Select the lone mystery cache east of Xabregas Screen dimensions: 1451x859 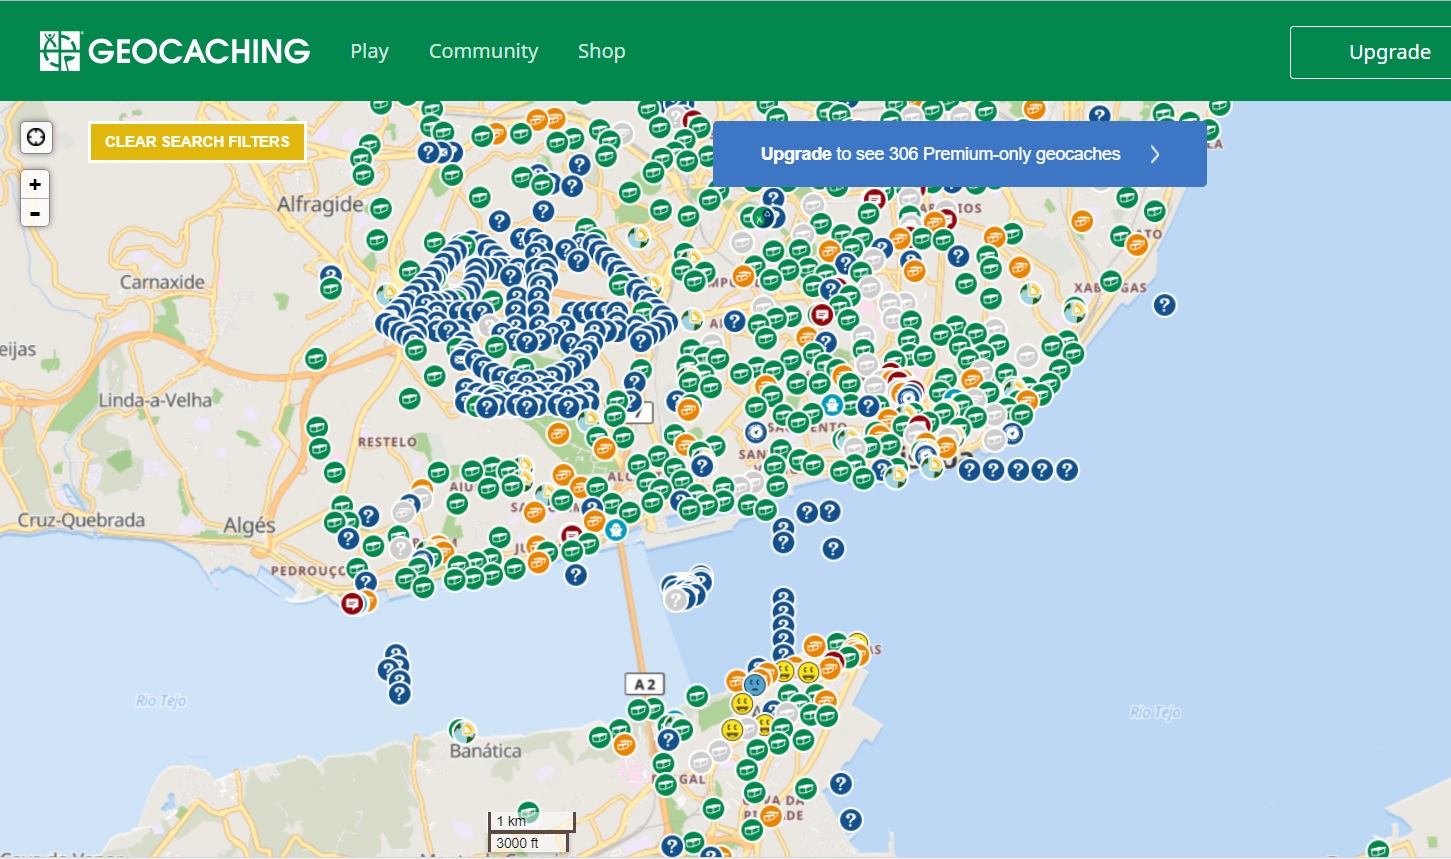(1164, 305)
